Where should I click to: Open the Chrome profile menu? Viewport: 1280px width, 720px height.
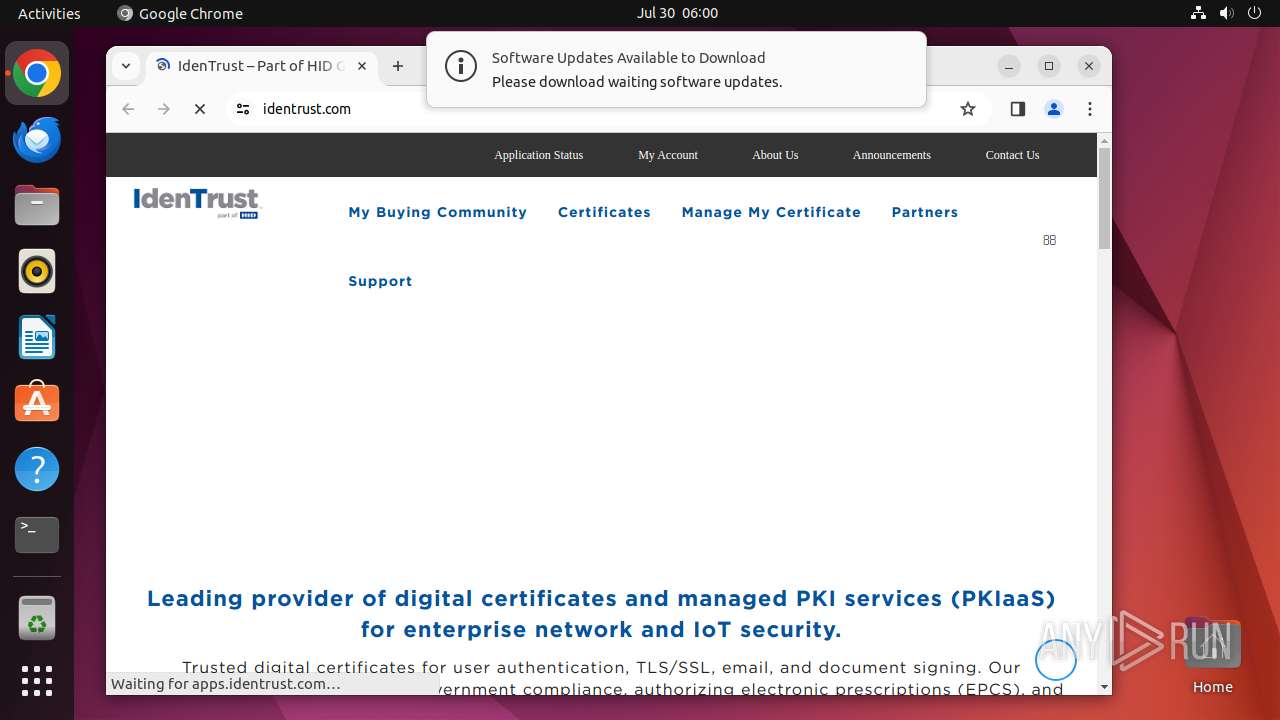coord(1054,109)
